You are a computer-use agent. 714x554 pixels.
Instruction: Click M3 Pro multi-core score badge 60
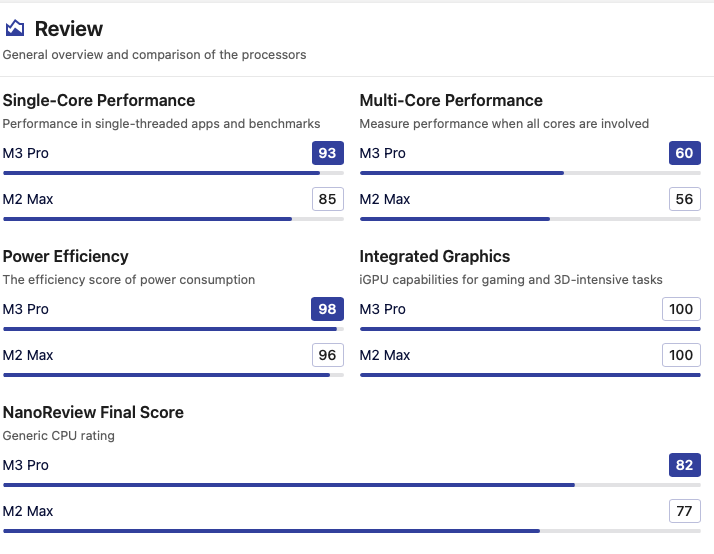coord(684,153)
